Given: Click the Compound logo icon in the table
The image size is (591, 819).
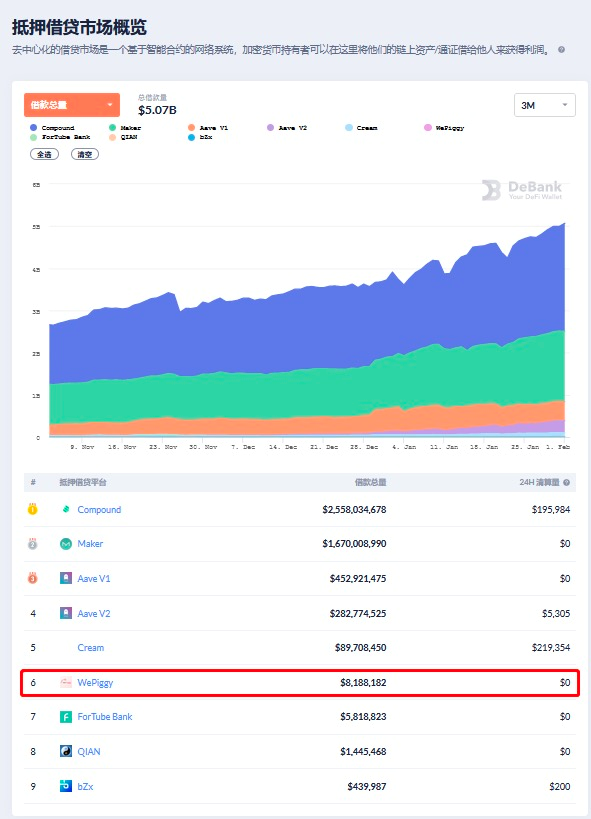Looking at the screenshot, I should [66, 509].
